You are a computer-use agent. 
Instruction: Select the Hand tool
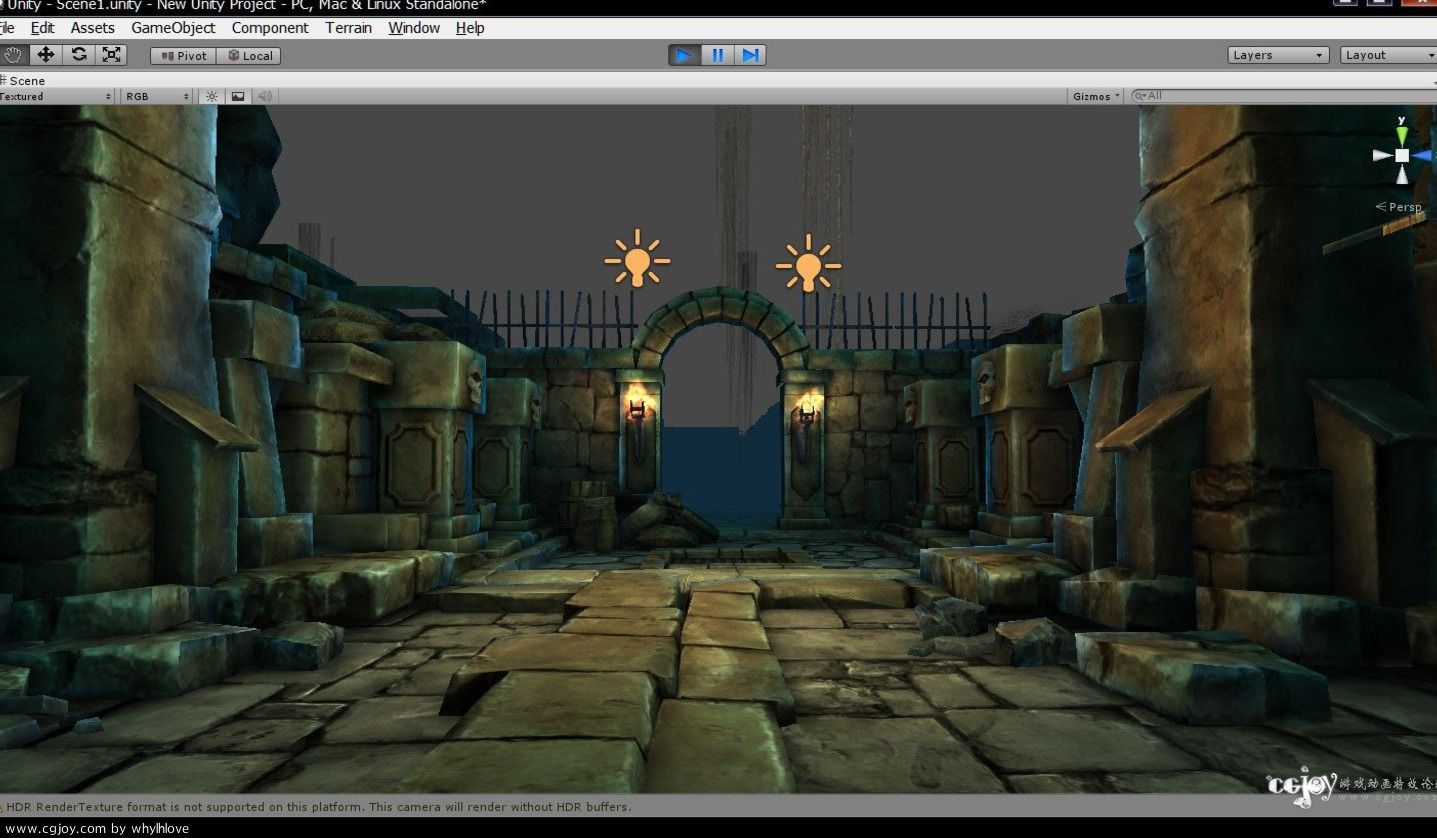[12, 55]
